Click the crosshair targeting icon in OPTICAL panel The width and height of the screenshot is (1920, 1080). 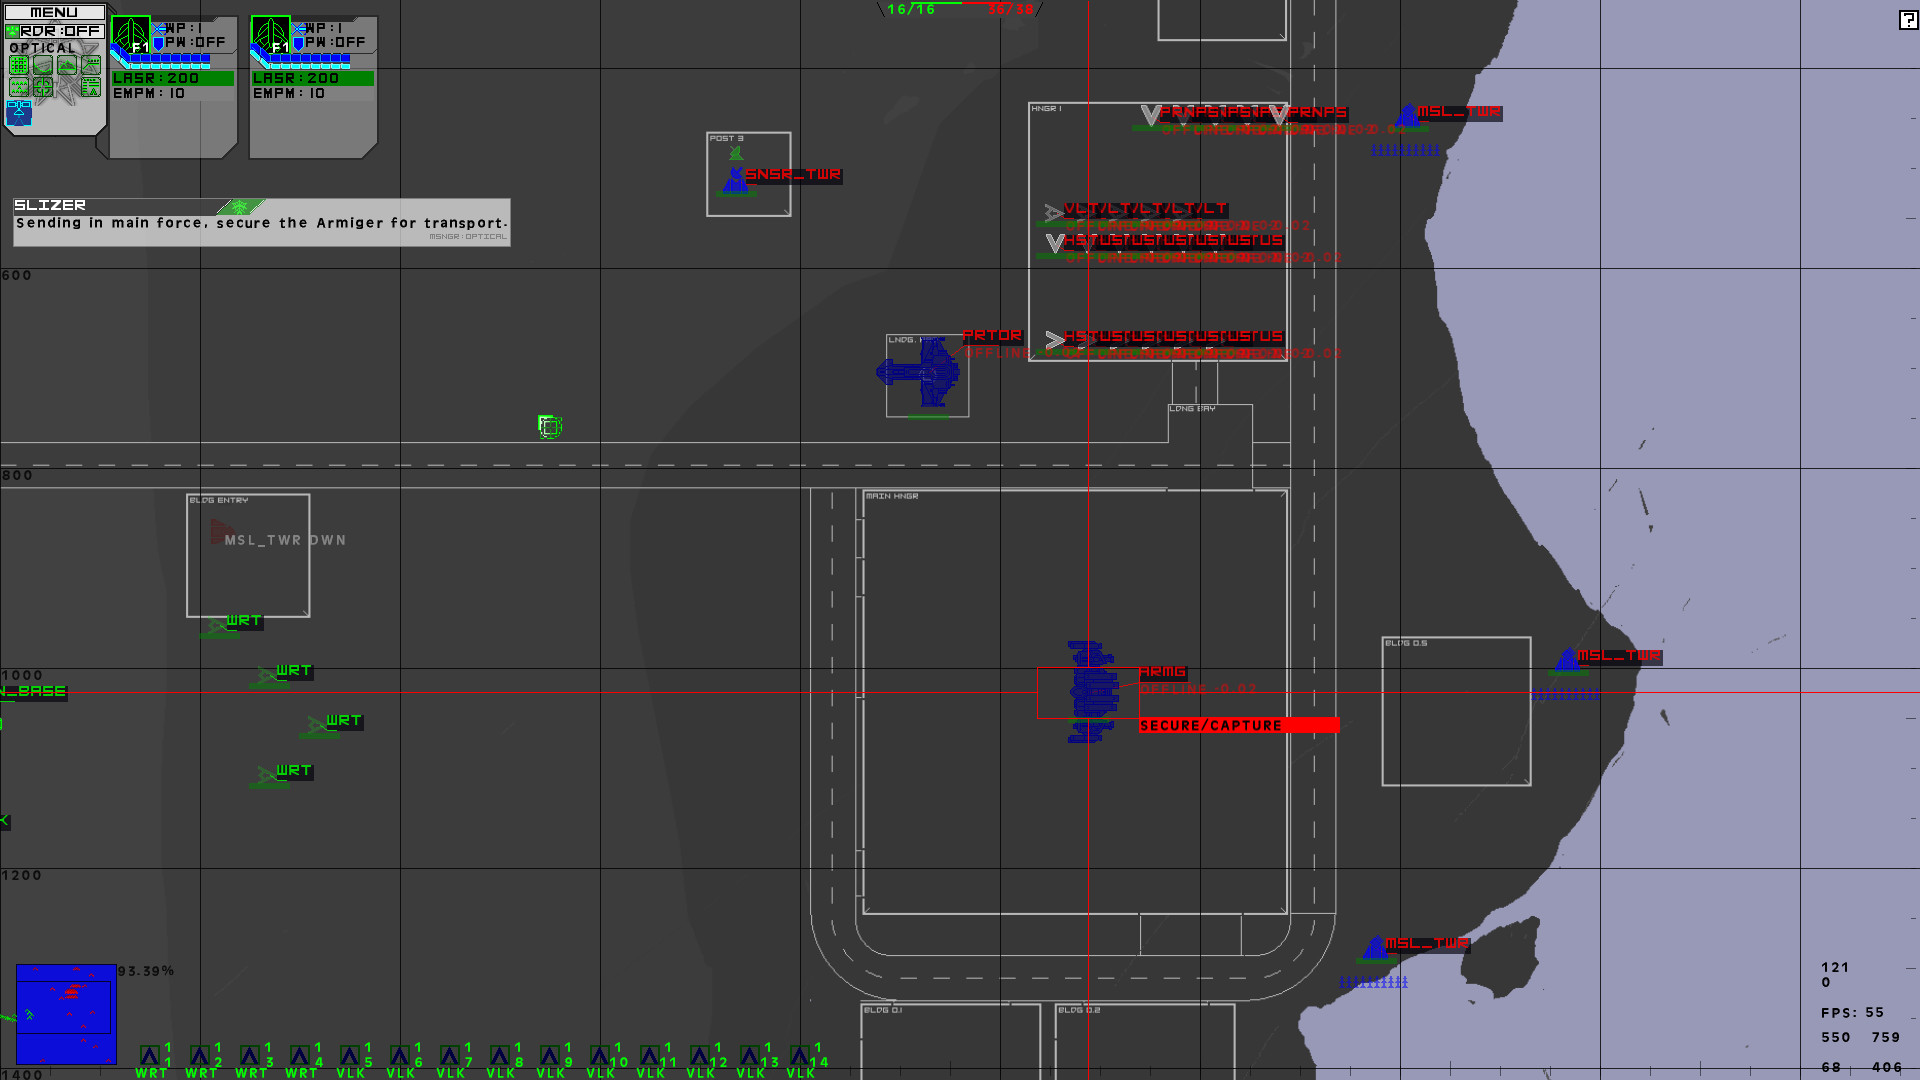click(x=43, y=87)
